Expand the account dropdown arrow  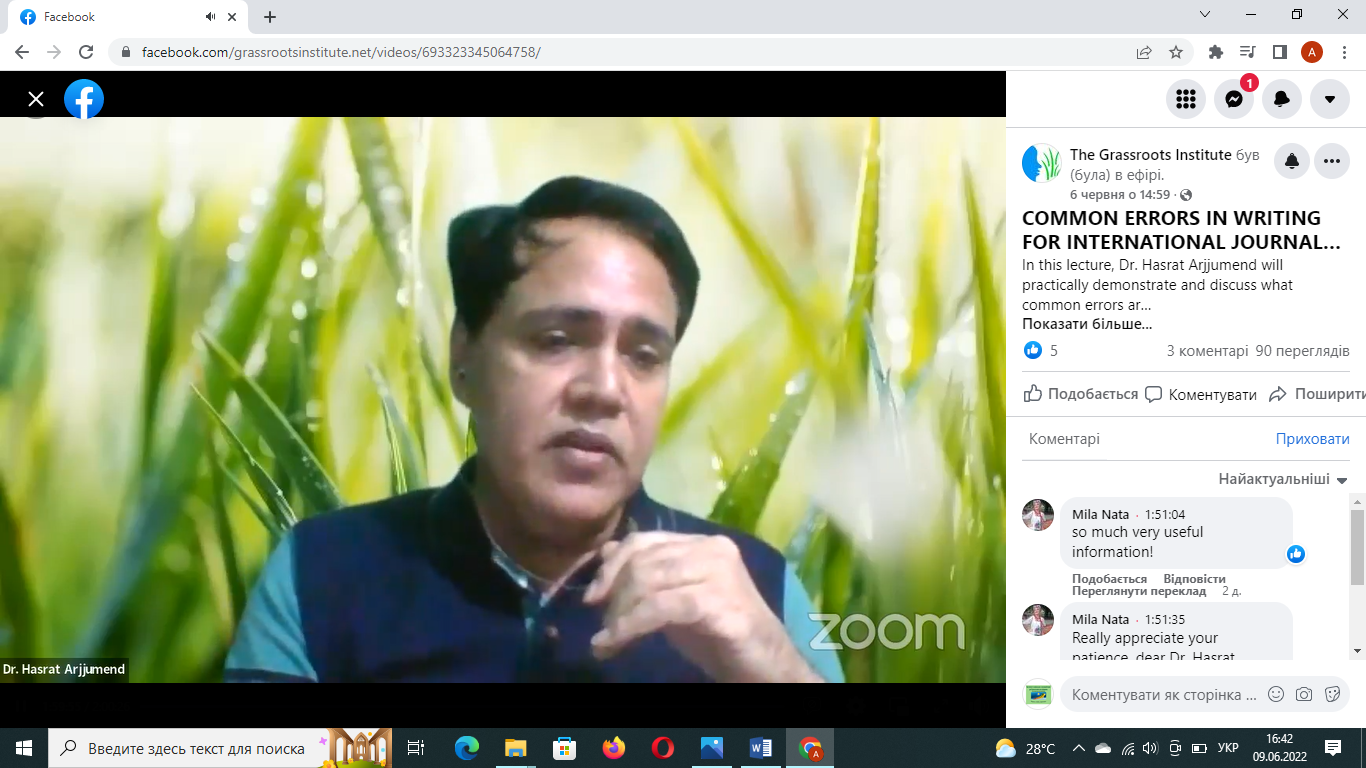tap(1330, 99)
